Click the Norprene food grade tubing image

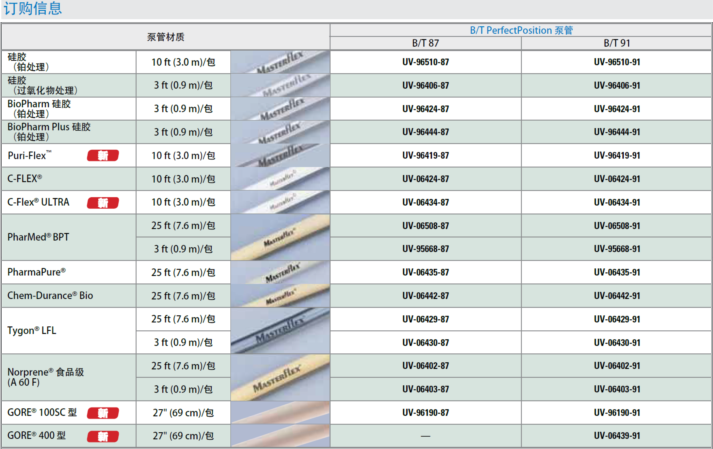(x=280, y=378)
